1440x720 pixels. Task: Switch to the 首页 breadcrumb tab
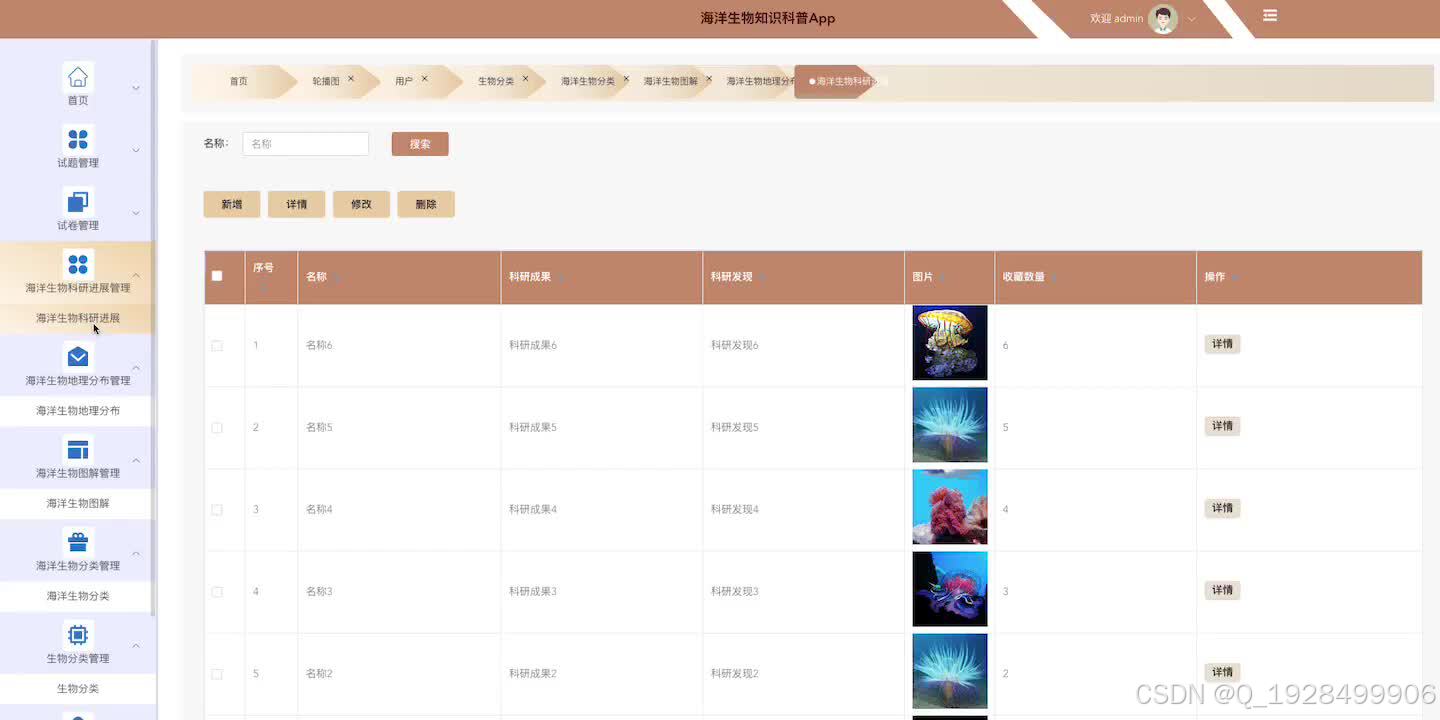click(238, 82)
